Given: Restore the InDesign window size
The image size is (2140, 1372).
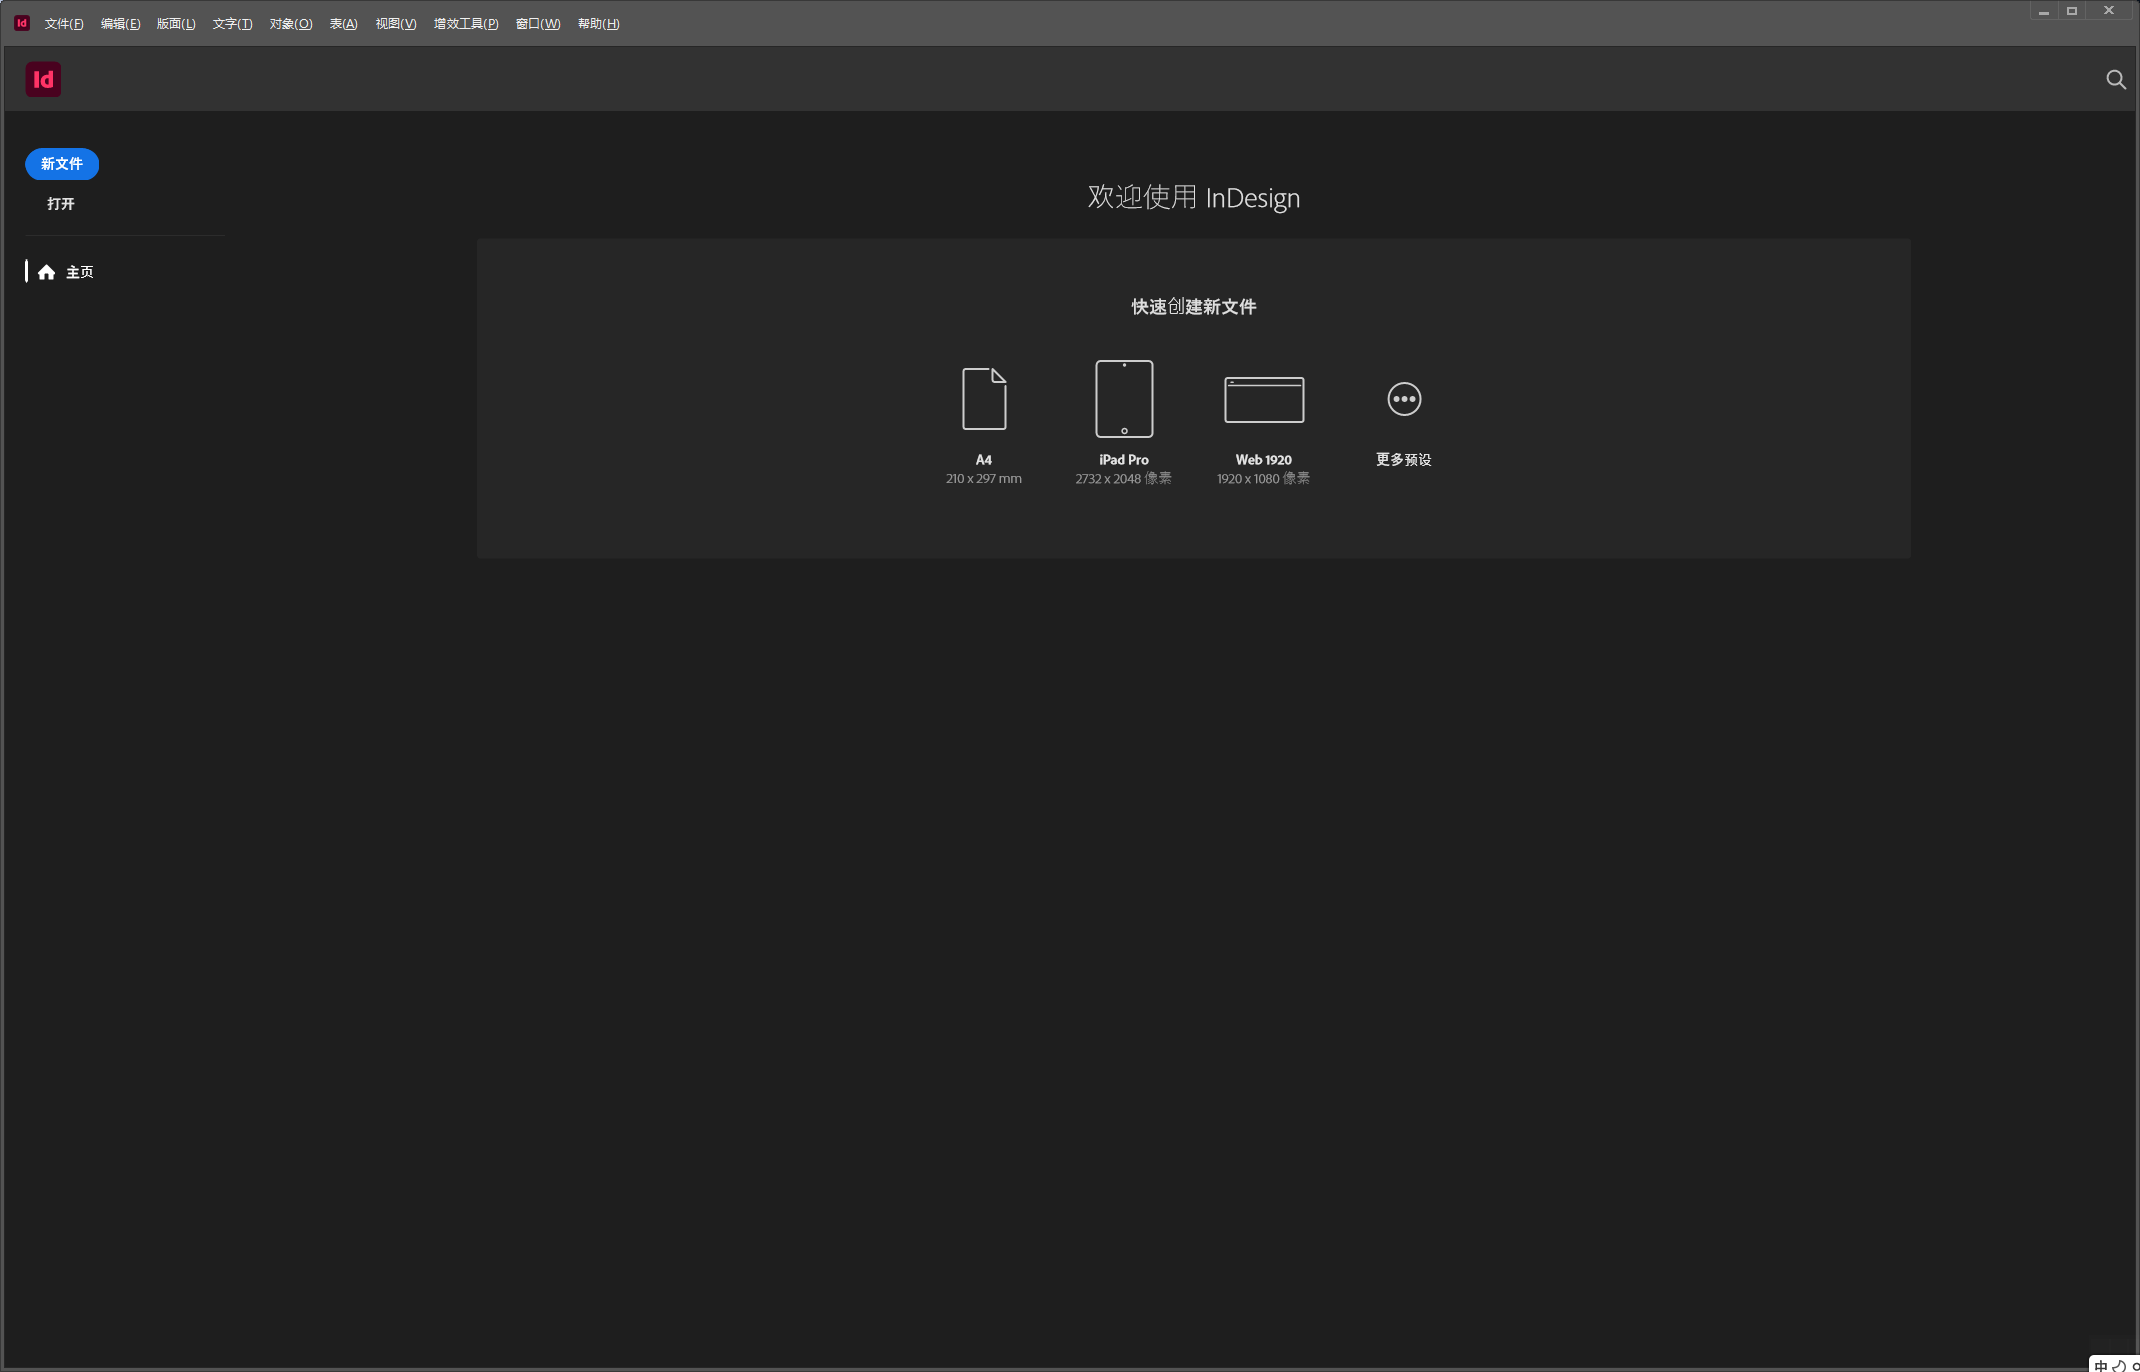Looking at the screenshot, I should pos(2072,11).
